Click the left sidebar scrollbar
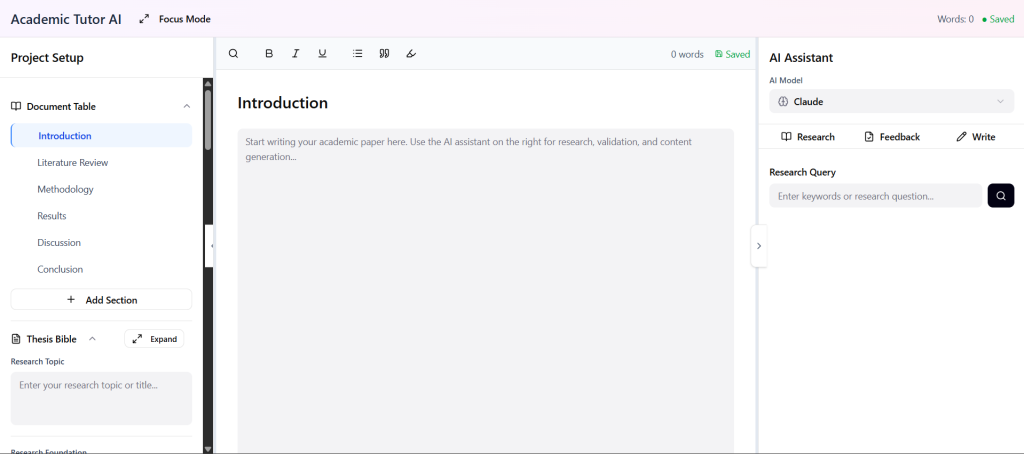 pyautogui.click(x=208, y=120)
